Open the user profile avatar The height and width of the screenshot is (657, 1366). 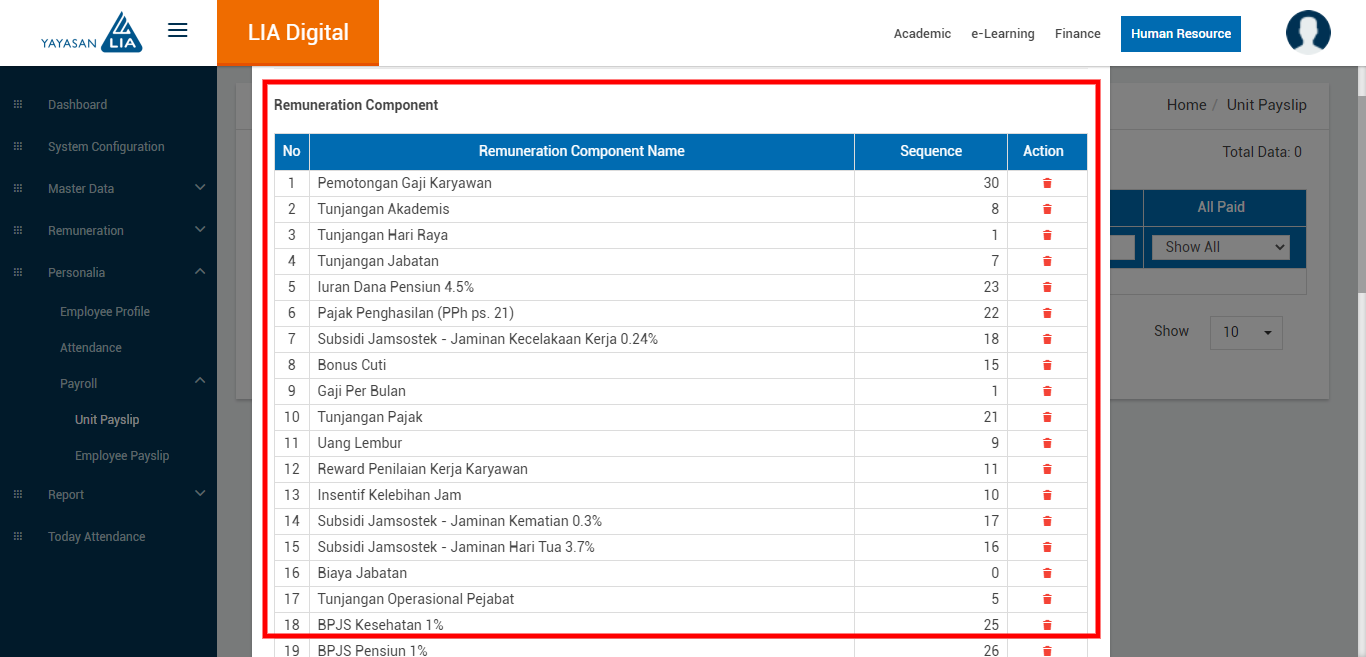(x=1308, y=32)
